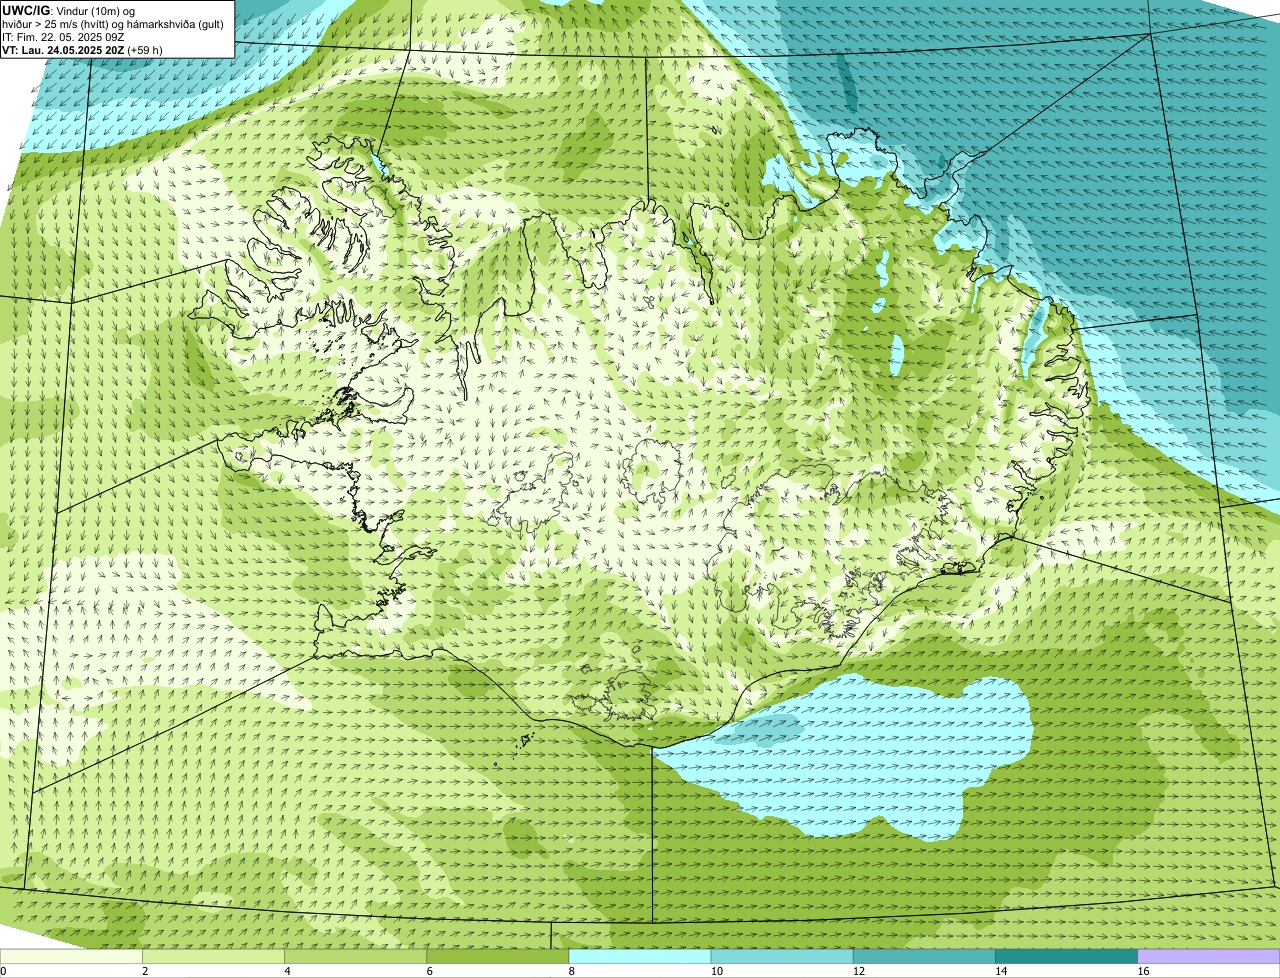Click the colorbar tick label 12
Image resolution: width=1280 pixels, height=978 pixels.
click(859, 971)
